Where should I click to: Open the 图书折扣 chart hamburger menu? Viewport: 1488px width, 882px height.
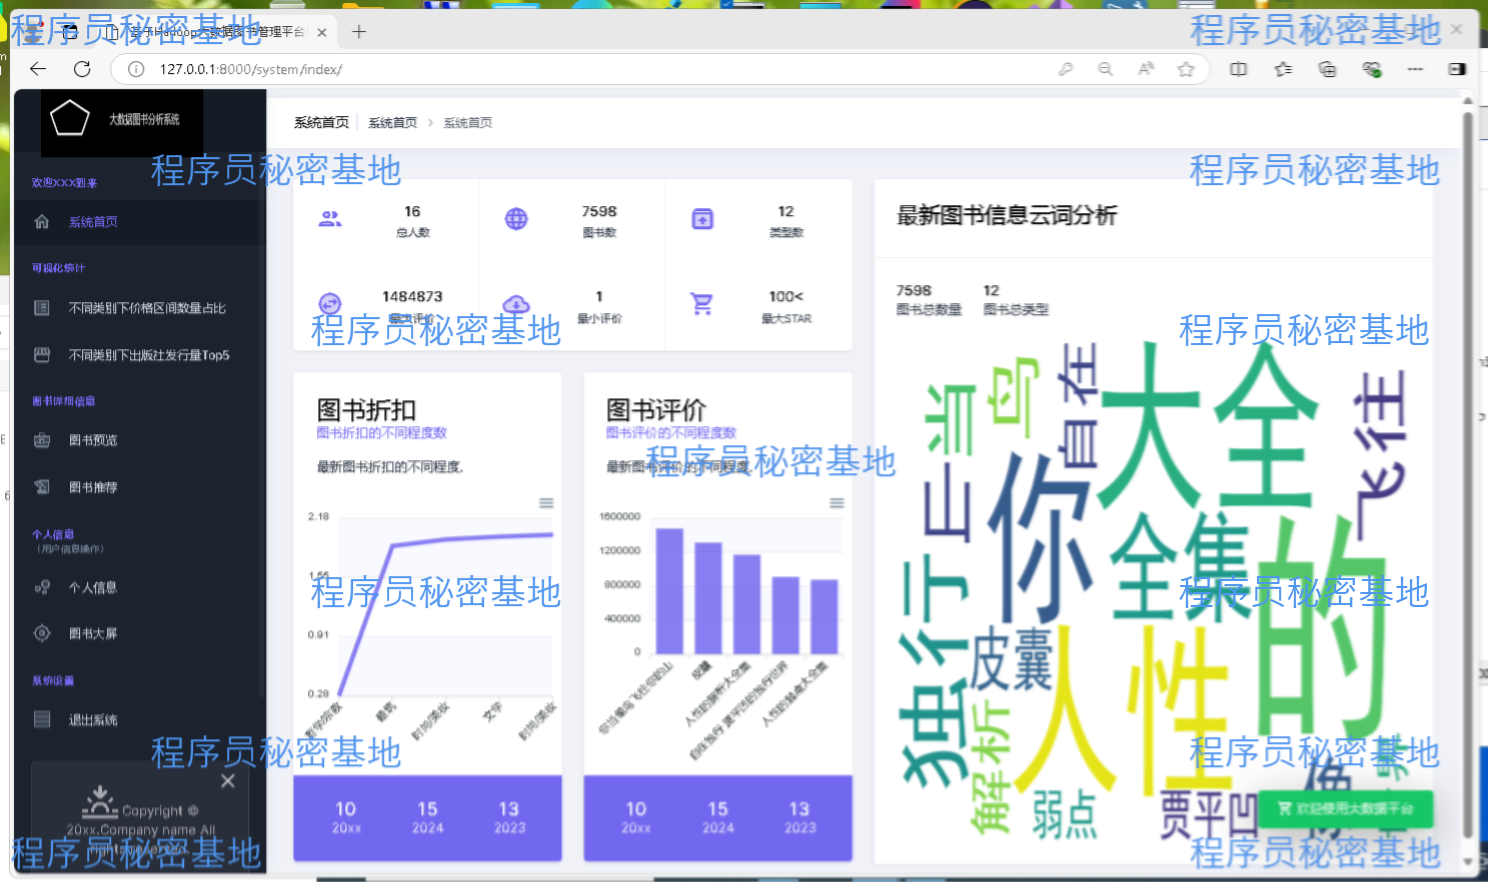(546, 503)
